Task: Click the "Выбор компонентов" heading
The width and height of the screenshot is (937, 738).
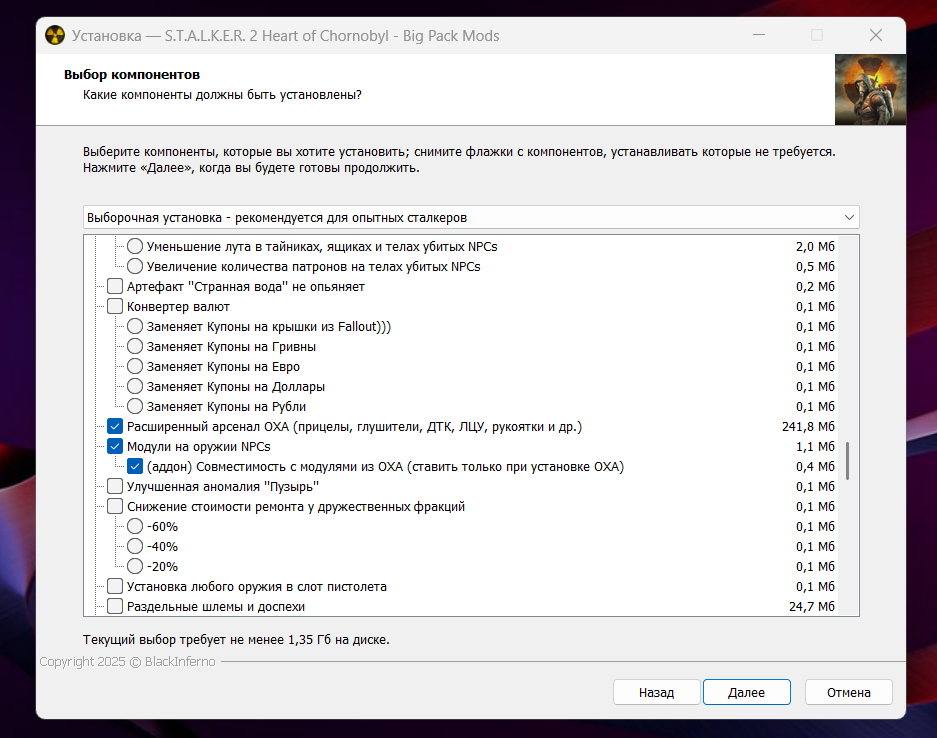Action: coord(132,75)
